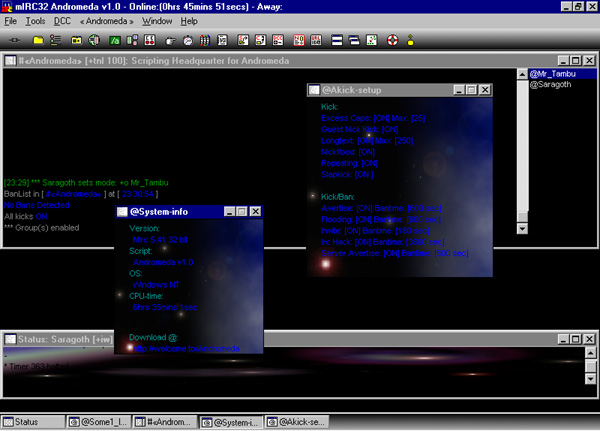Click the yellow About icon in toolbar
This screenshot has width=600, height=431.
[410, 40]
